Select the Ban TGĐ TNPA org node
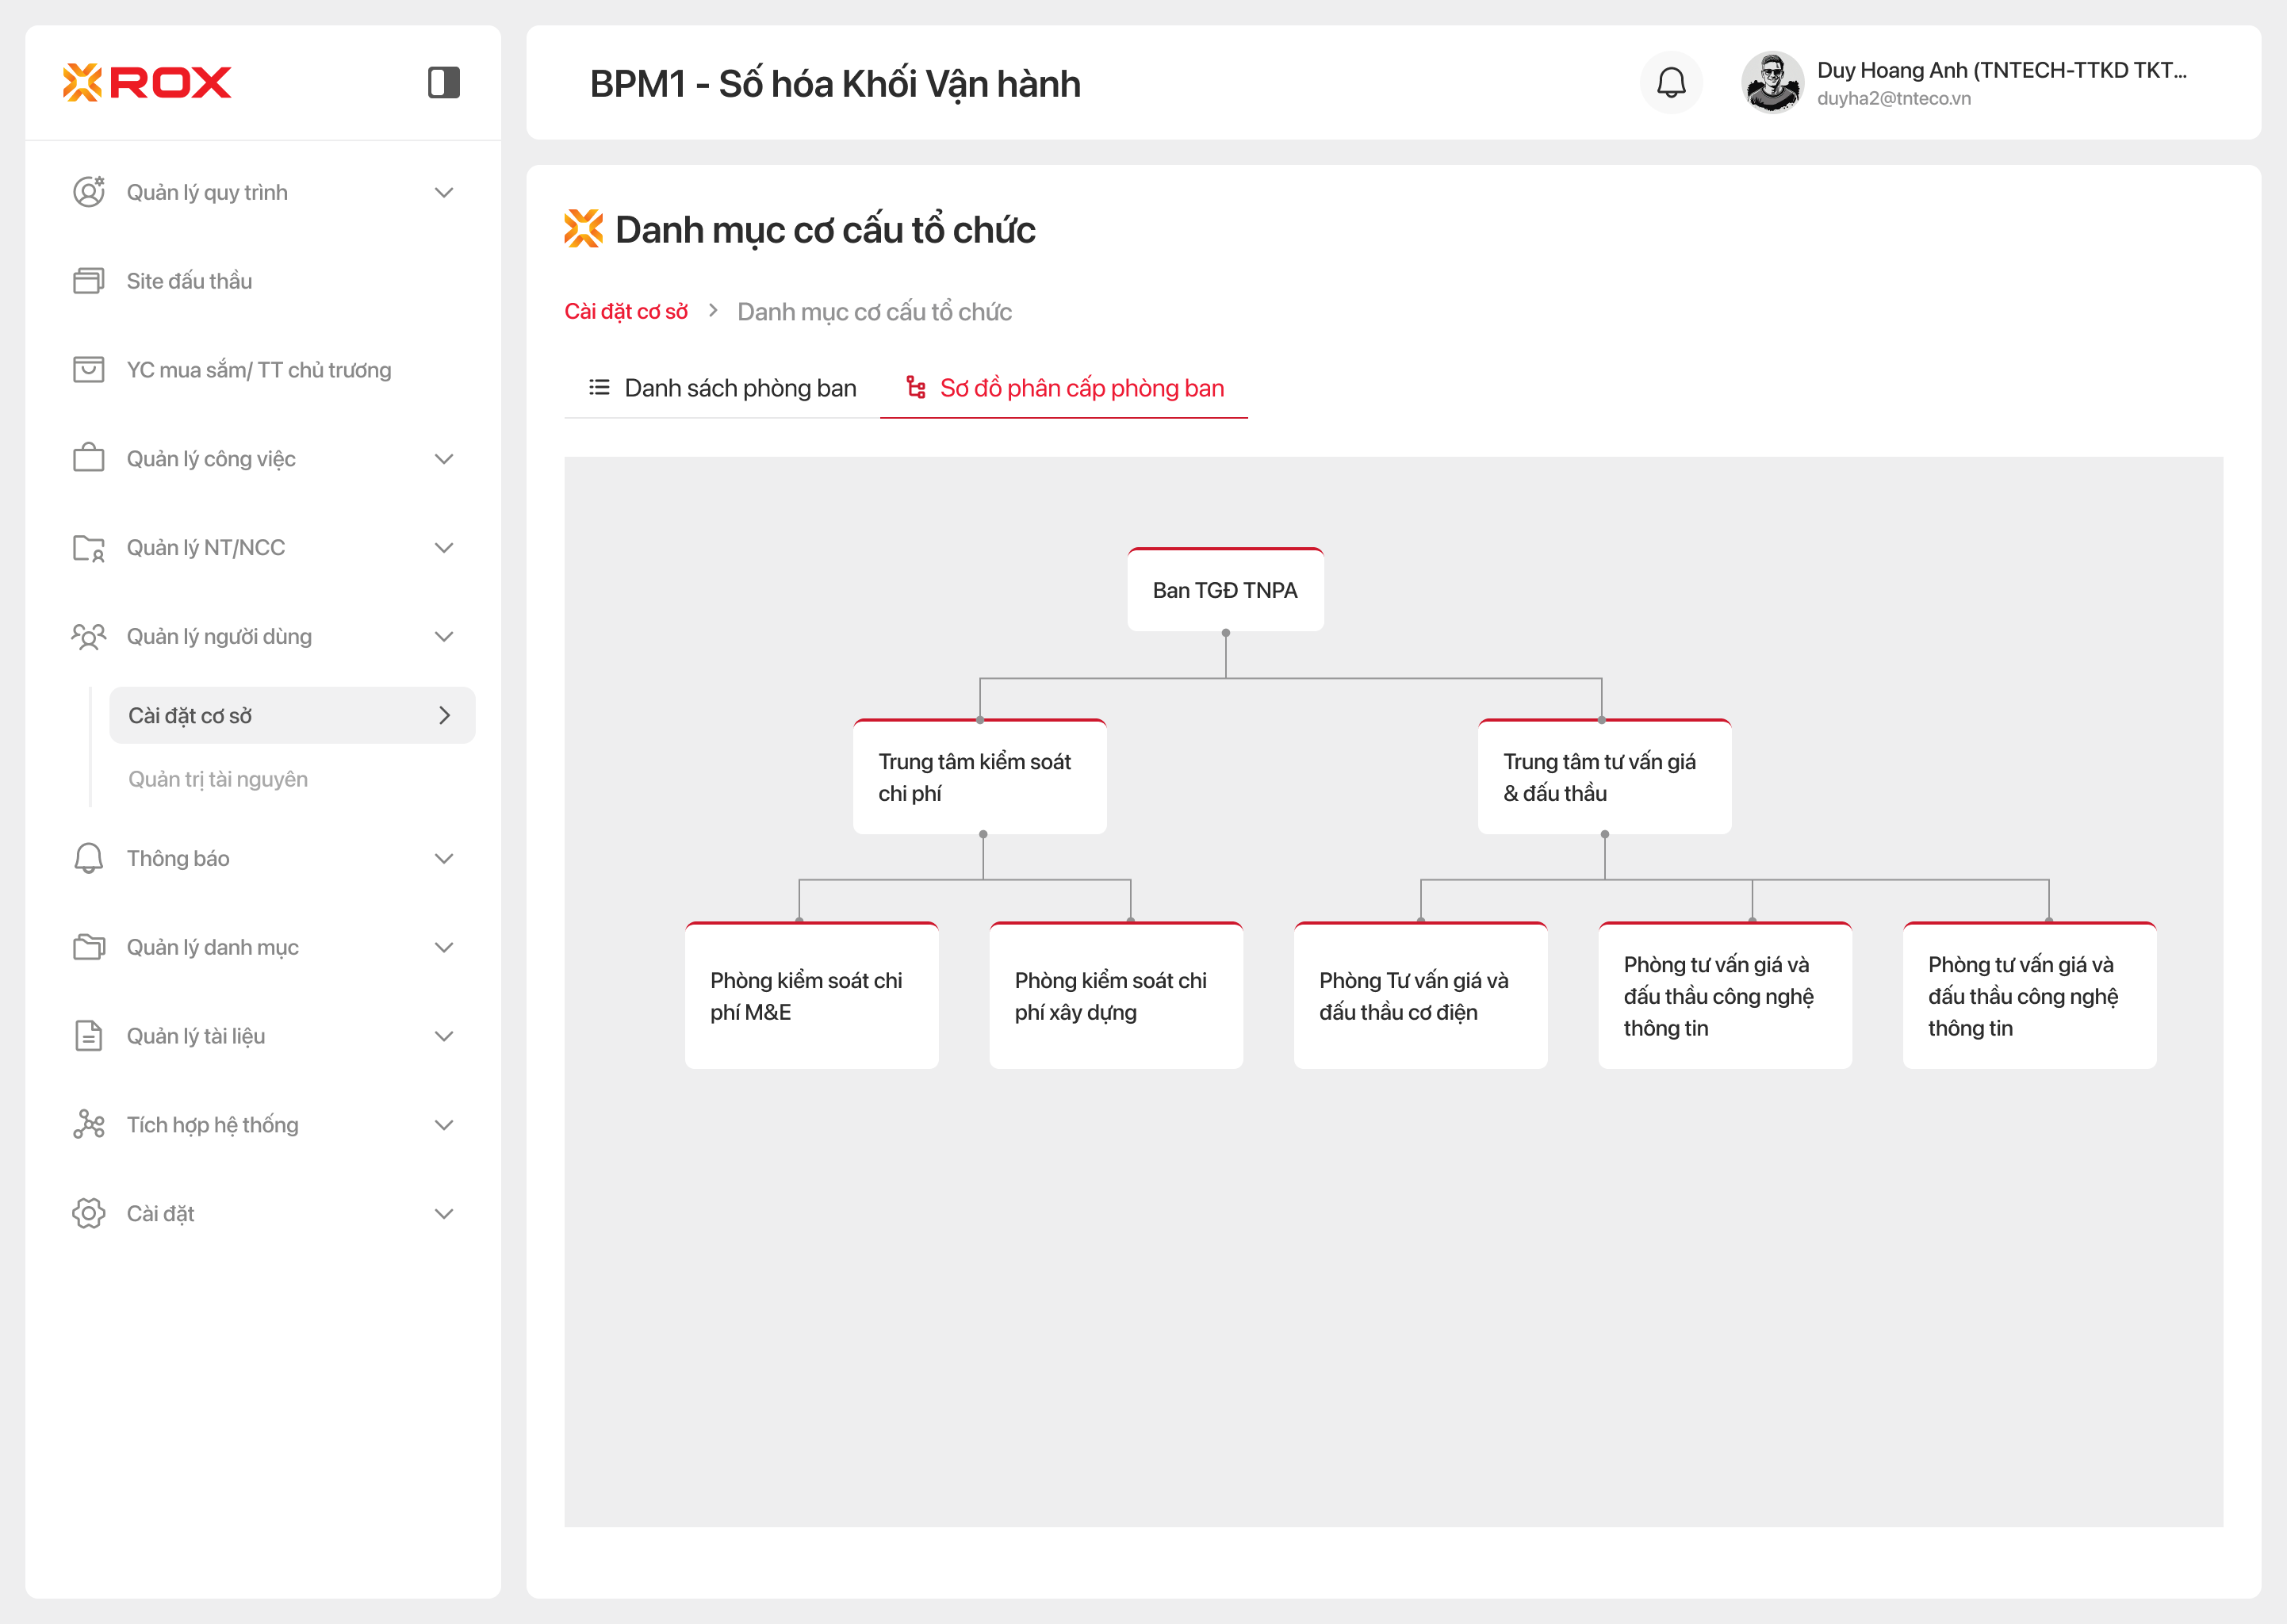Screen dimensions: 2287x1624 1225,591
